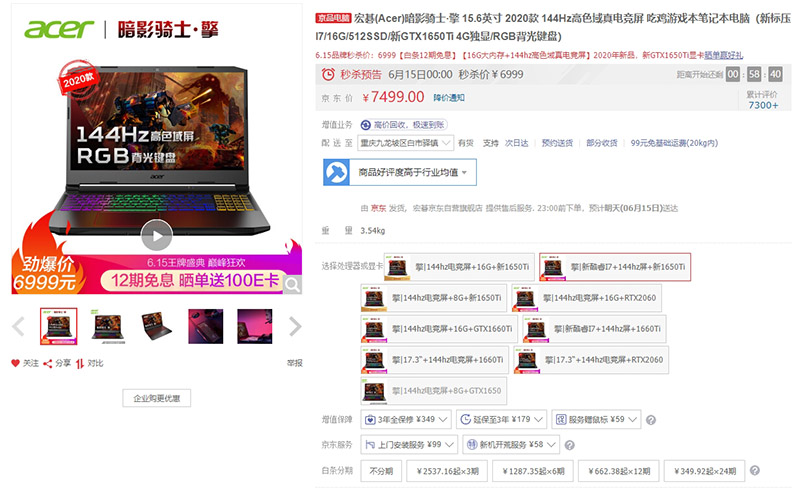Select the fifth pink-lit laptop thumbnail
This screenshot has height=489, width=800.
[255, 326]
